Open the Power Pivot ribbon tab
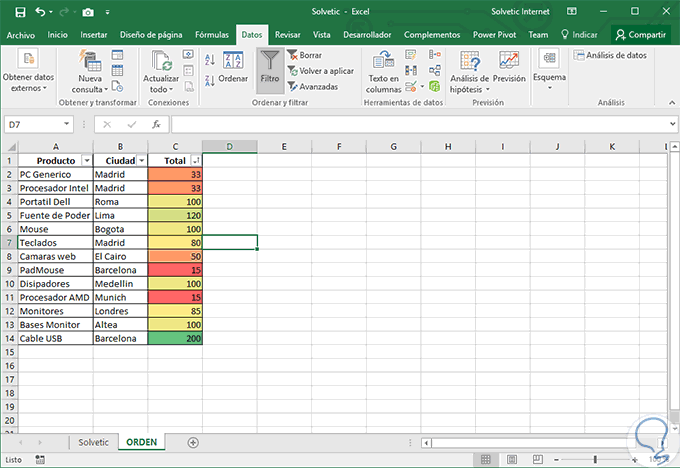The width and height of the screenshot is (680, 468). [494, 35]
